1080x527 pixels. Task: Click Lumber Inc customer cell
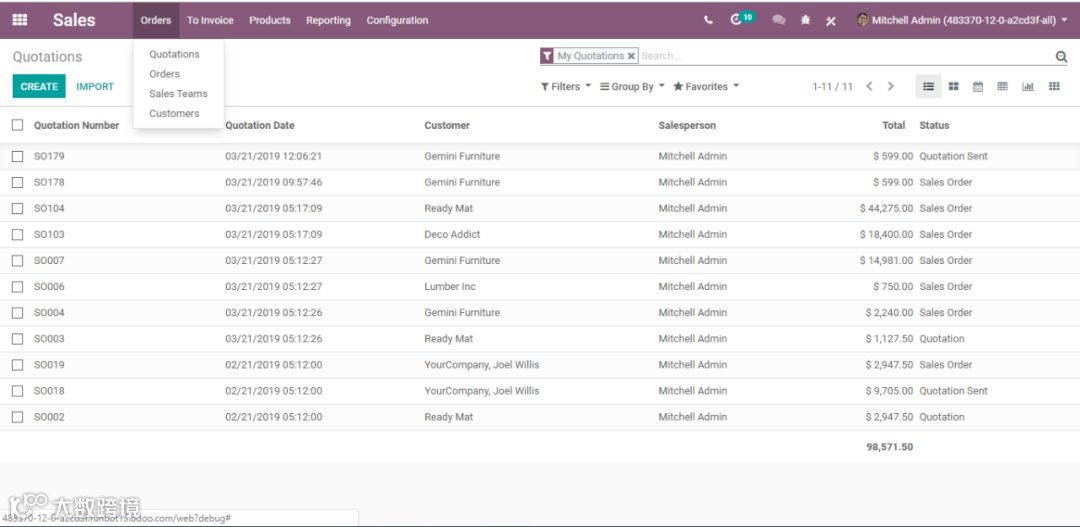[450, 287]
